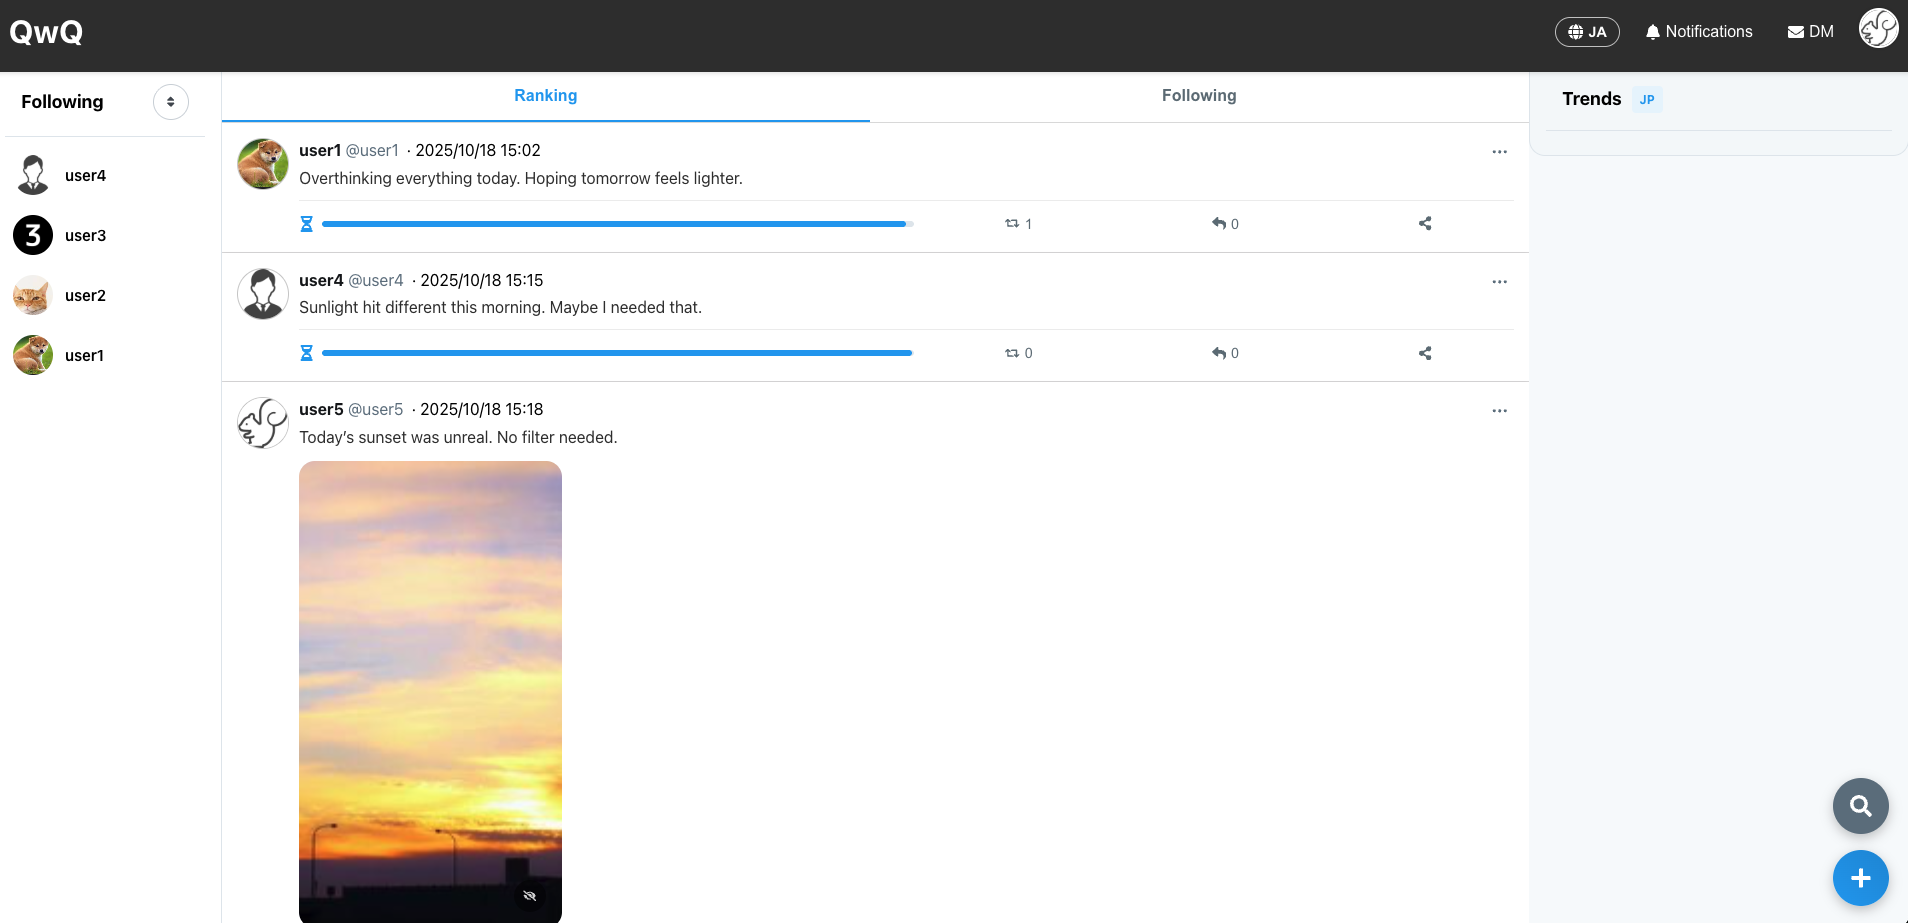The image size is (1908, 923).
Task: Expand the Following list sort dropdown
Action: pyautogui.click(x=171, y=102)
